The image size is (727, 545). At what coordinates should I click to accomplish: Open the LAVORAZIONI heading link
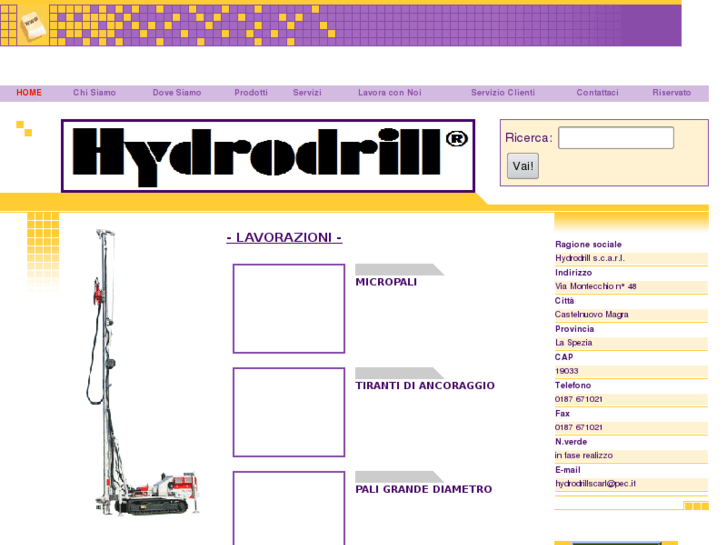[x=284, y=237]
